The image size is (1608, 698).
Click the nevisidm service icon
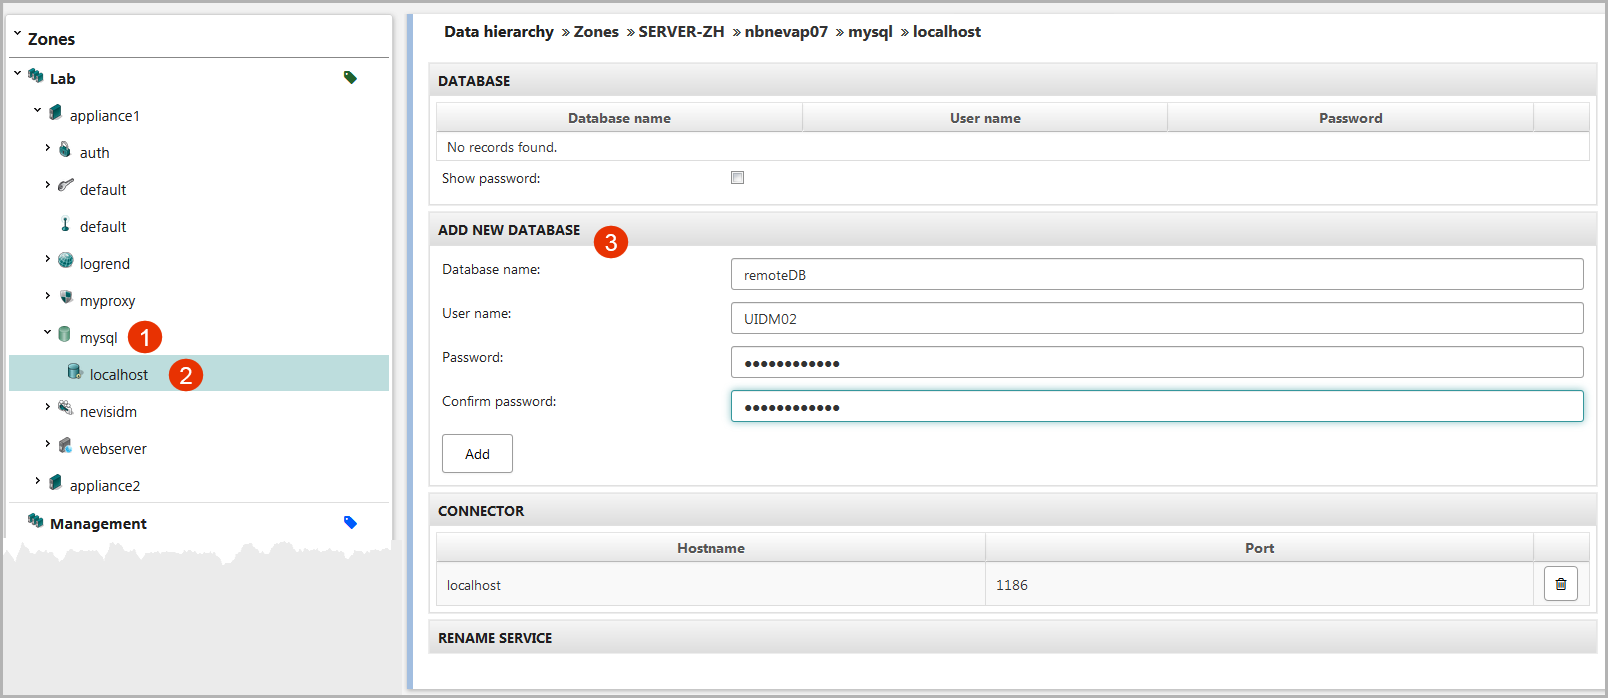(x=66, y=408)
